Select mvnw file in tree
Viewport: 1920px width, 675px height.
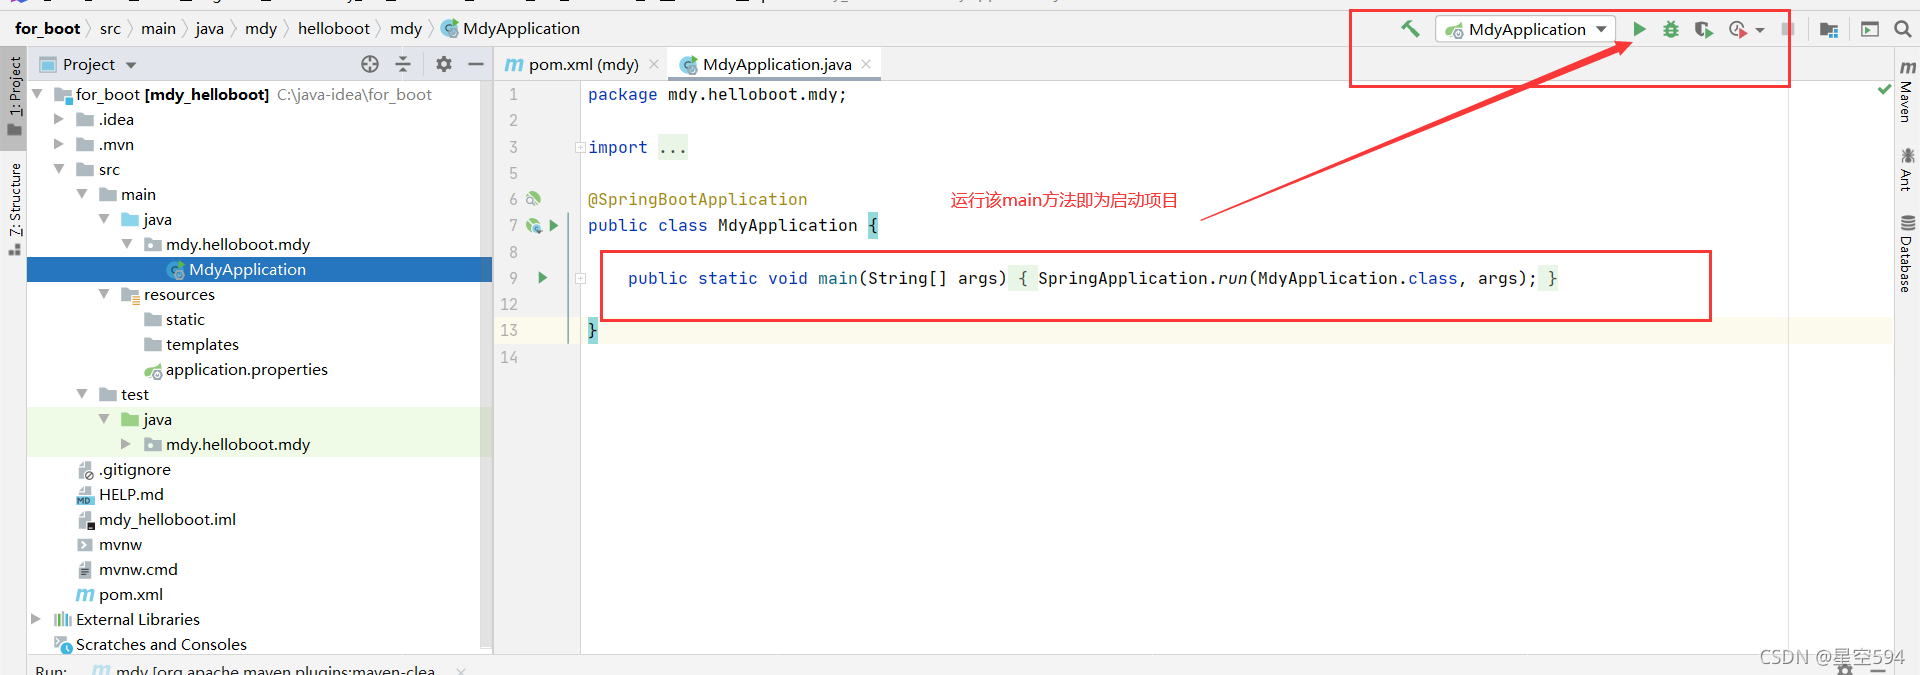click(x=120, y=544)
